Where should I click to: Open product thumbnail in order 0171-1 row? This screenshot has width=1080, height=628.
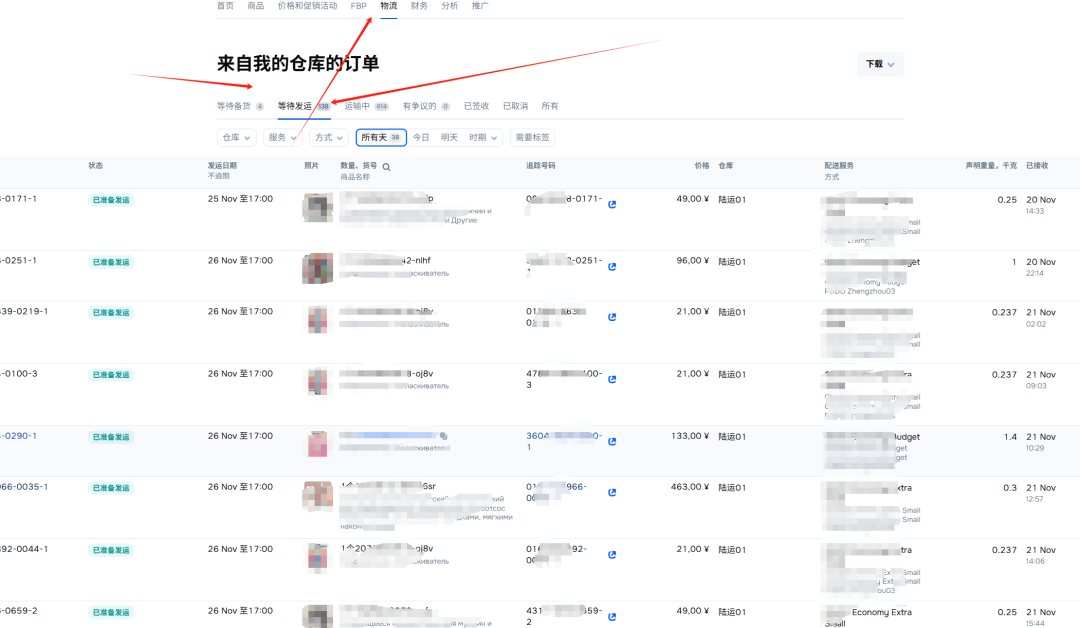tap(318, 207)
